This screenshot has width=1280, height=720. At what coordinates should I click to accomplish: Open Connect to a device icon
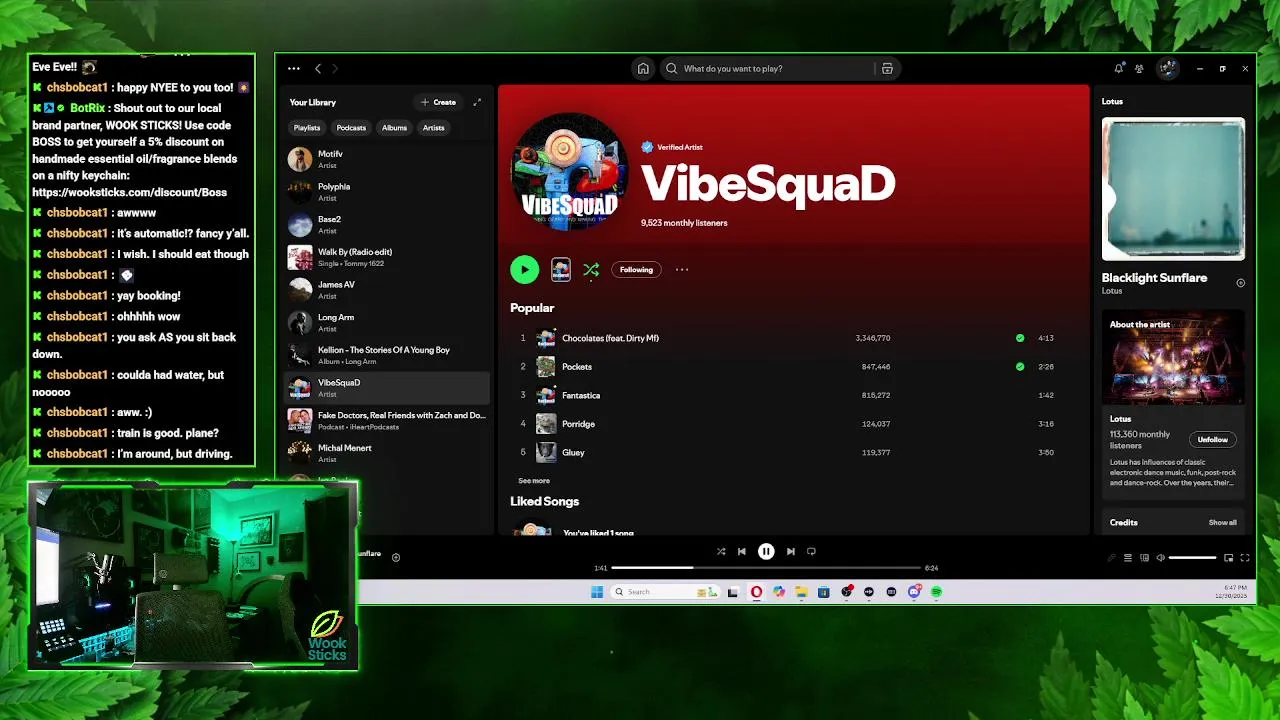click(x=1145, y=558)
